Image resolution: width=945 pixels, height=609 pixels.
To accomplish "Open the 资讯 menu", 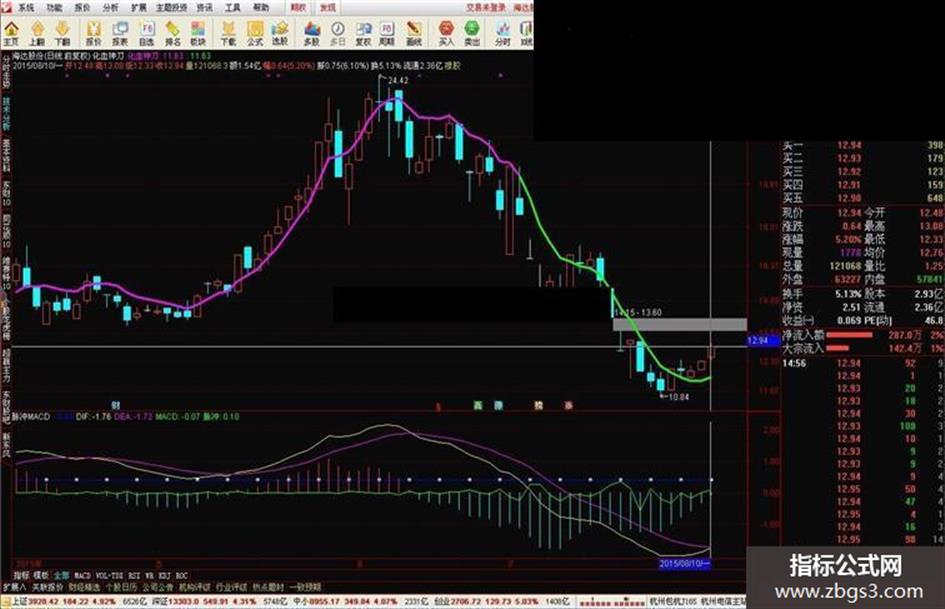I will point(205,8).
